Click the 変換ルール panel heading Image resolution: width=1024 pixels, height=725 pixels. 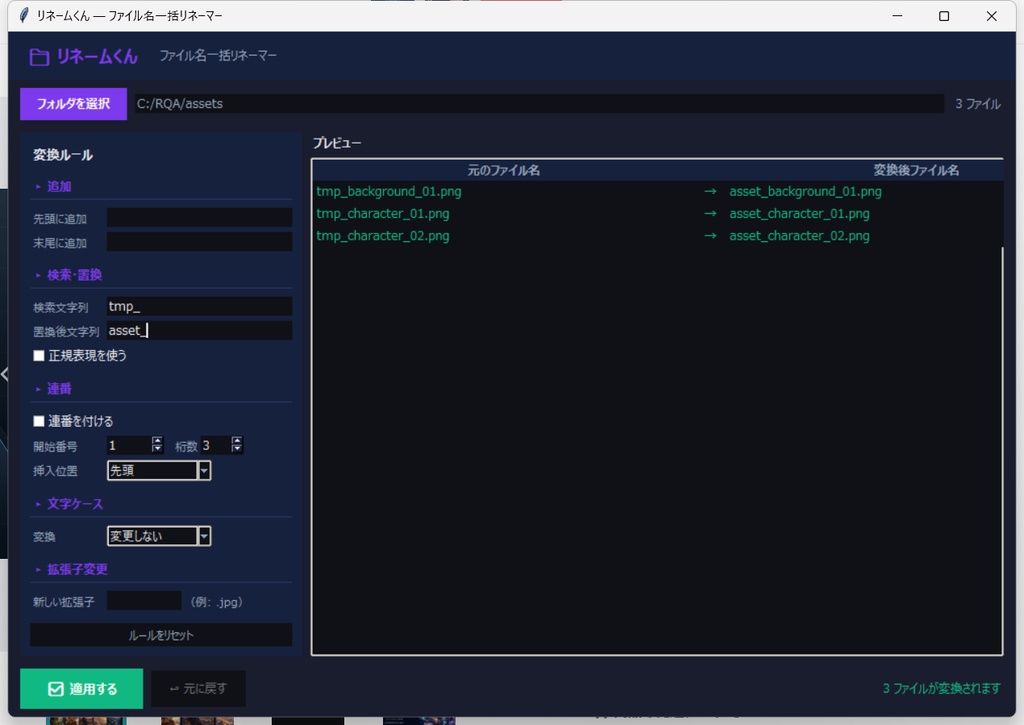[x=63, y=155]
